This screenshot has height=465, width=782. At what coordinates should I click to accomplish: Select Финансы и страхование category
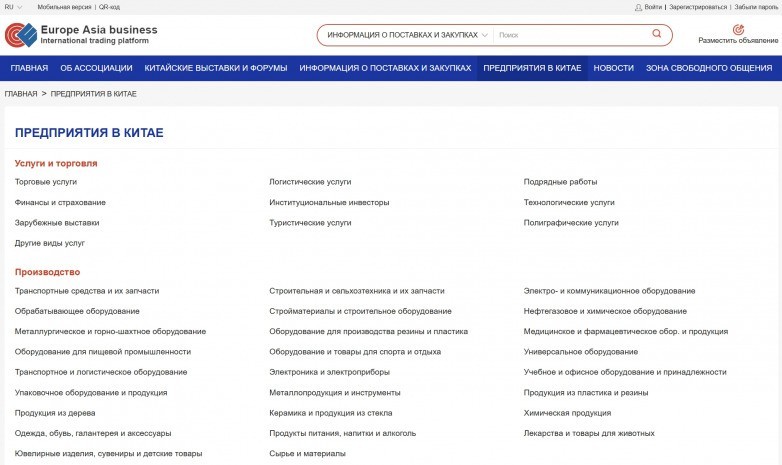tap(60, 203)
